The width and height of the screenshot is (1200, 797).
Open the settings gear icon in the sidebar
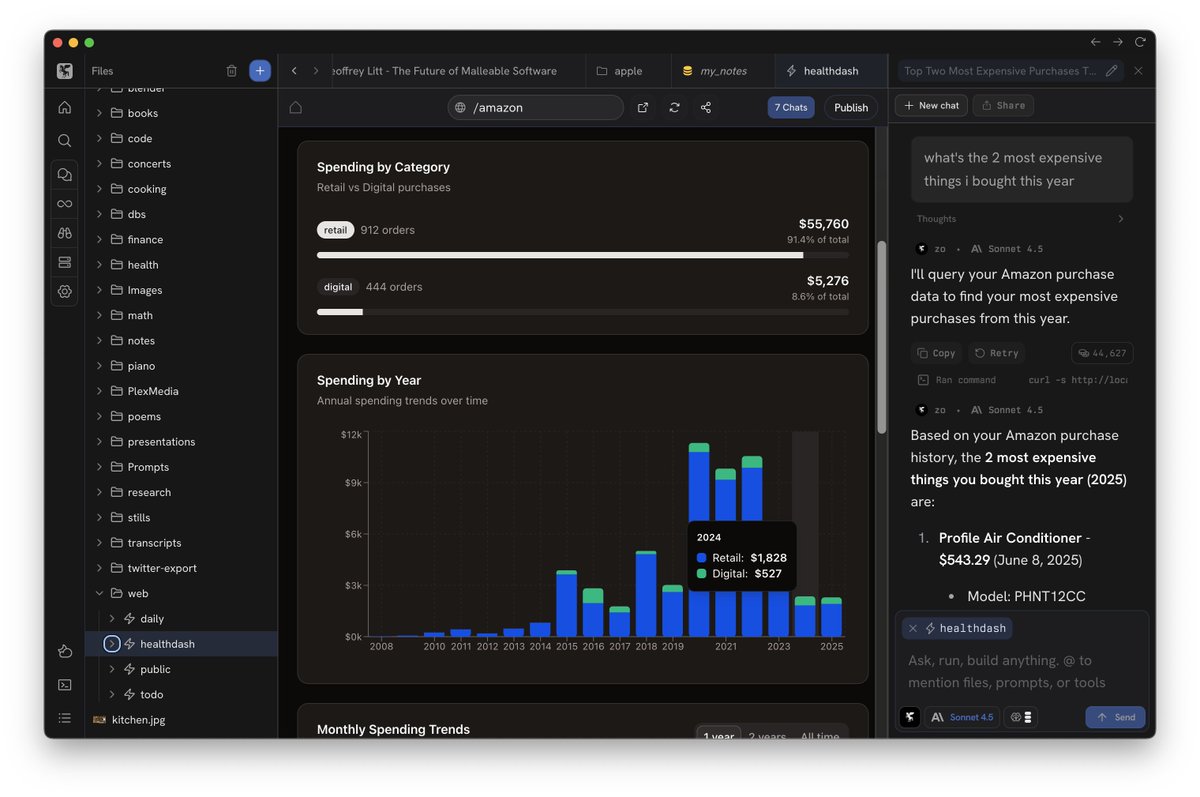pos(65,291)
